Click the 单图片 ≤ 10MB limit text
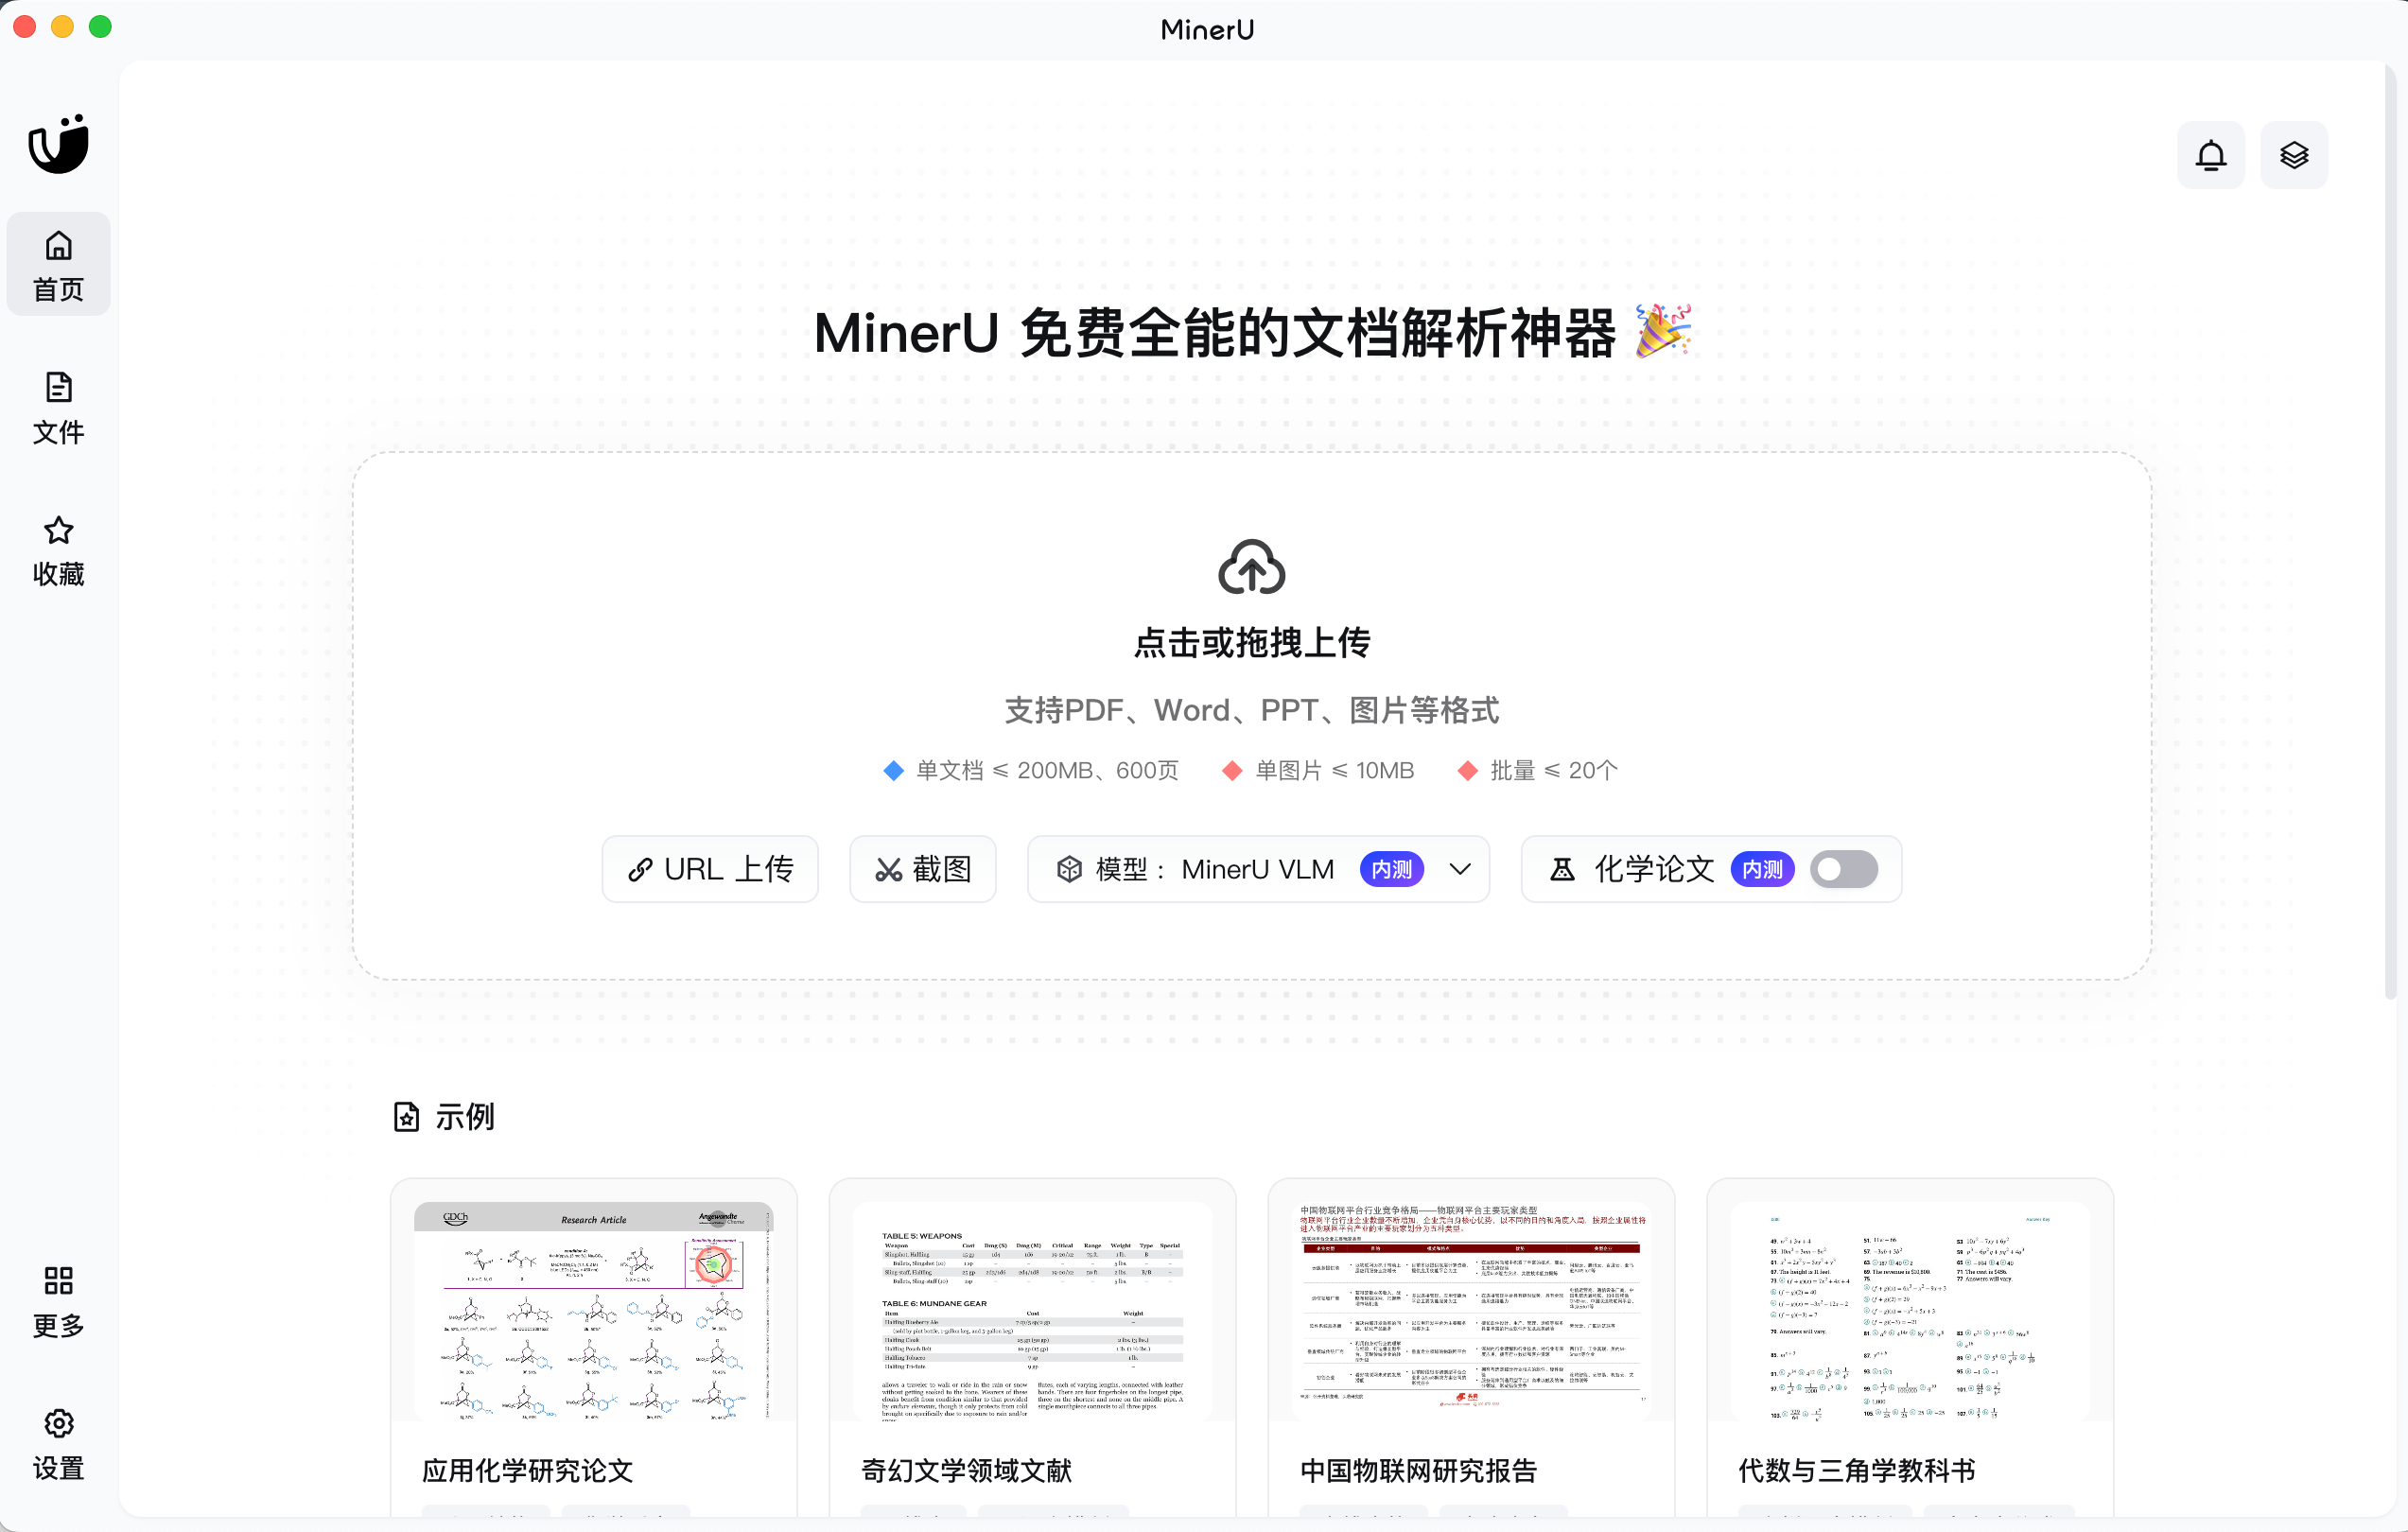Screen dimensions: 2408x1532 pyautogui.click(x=1334, y=770)
